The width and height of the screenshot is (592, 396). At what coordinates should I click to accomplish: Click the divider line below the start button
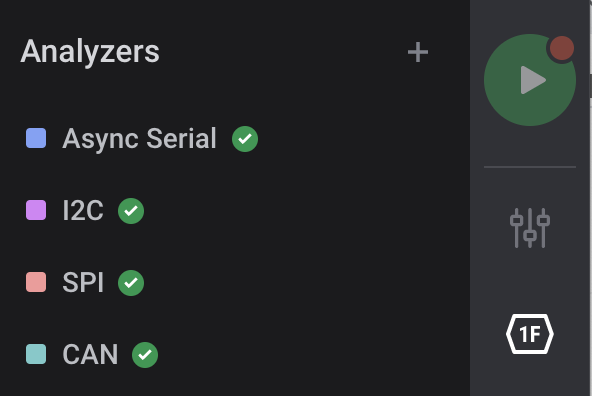pyautogui.click(x=530, y=166)
